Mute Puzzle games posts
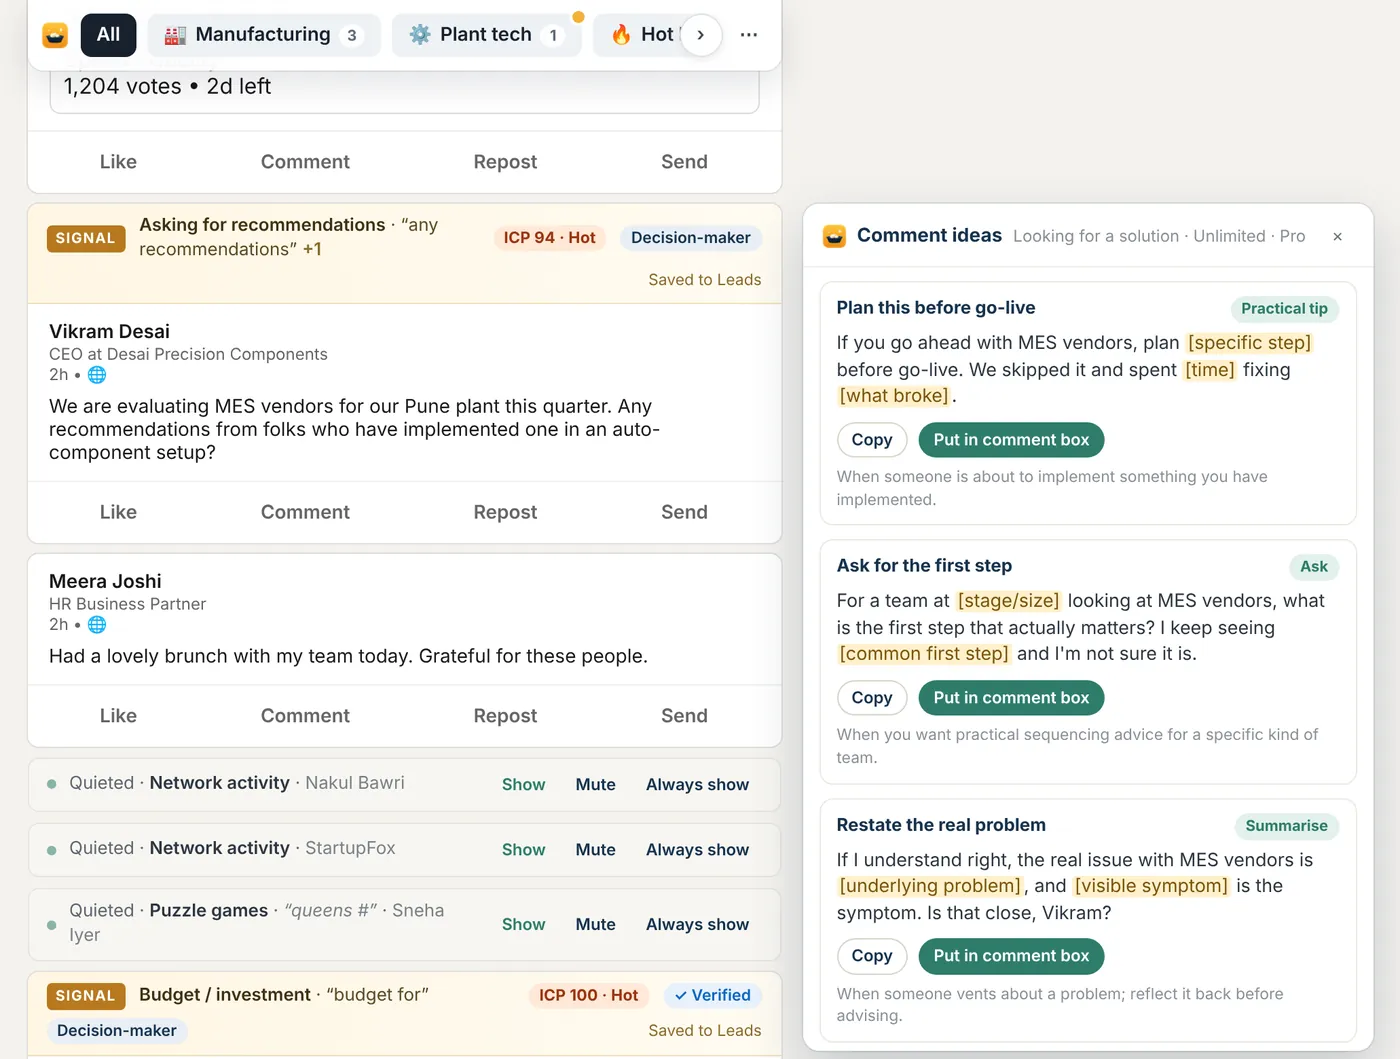Screen dimensions: 1400x1059 [x=595, y=925]
